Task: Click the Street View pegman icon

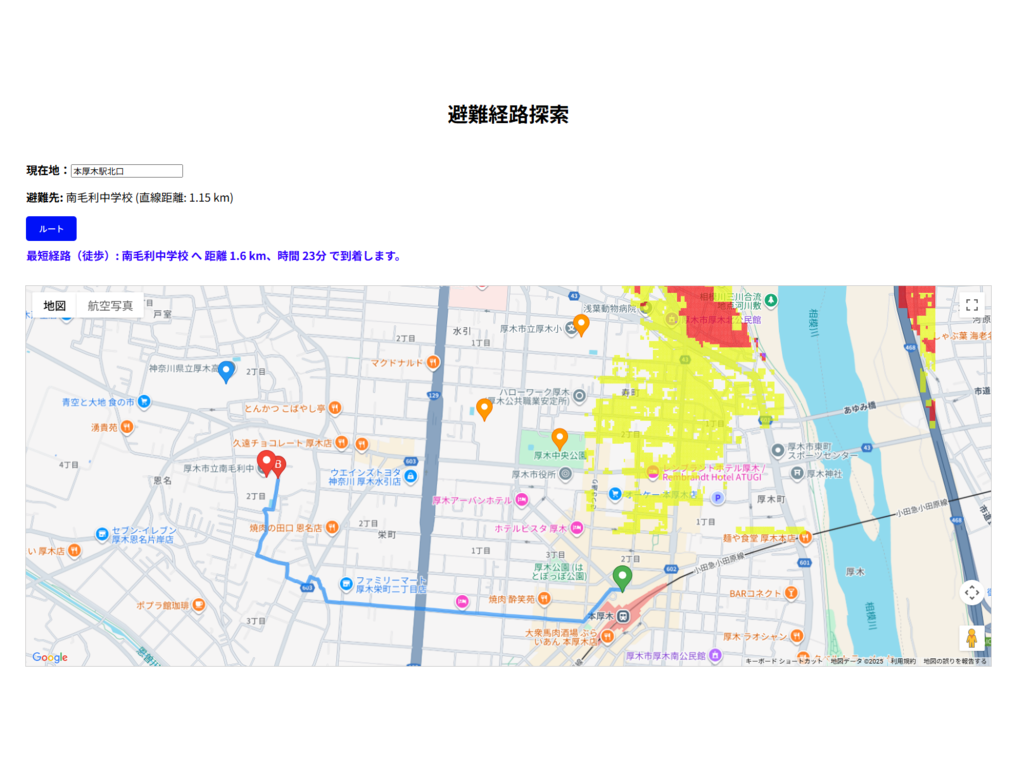Action: pyautogui.click(x=971, y=639)
